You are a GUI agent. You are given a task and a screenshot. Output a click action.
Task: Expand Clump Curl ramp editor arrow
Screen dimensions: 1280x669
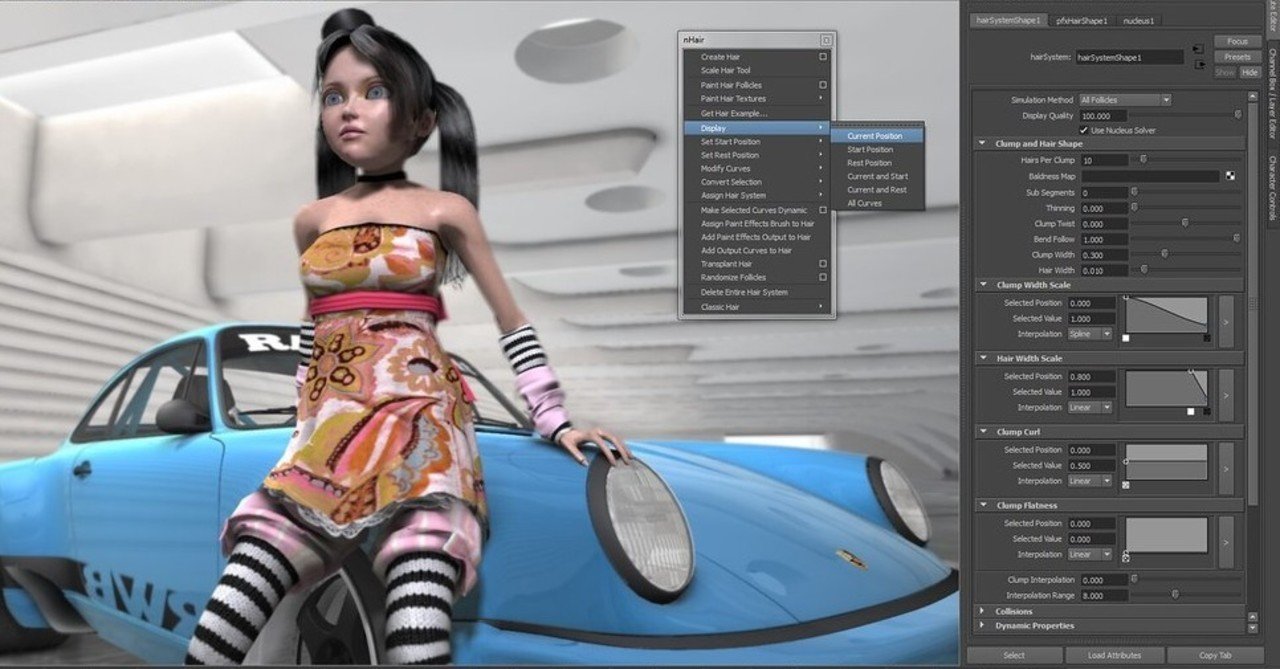1225,467
